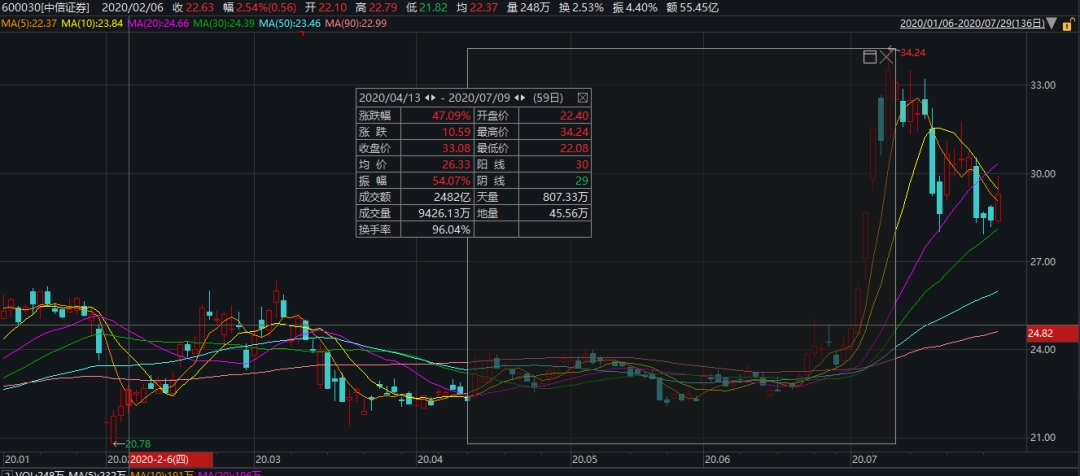
Task: Click the 600030 stock code title
Action: tap(45, 6)
